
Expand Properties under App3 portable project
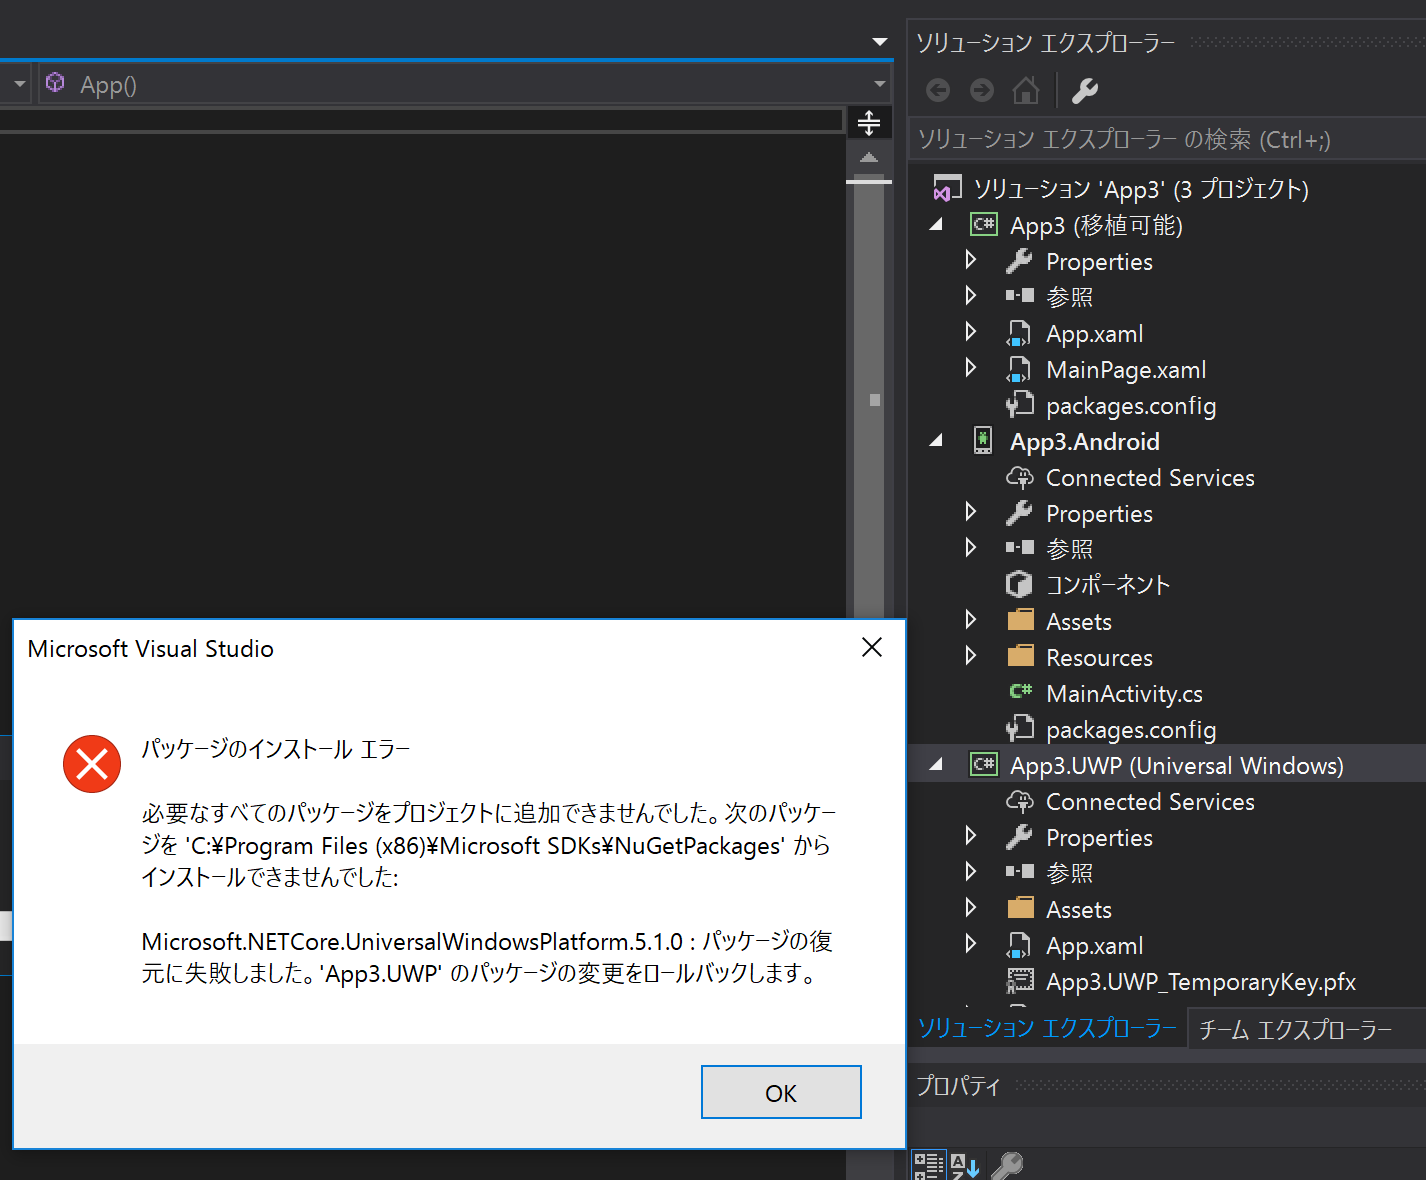click(971, 260)
